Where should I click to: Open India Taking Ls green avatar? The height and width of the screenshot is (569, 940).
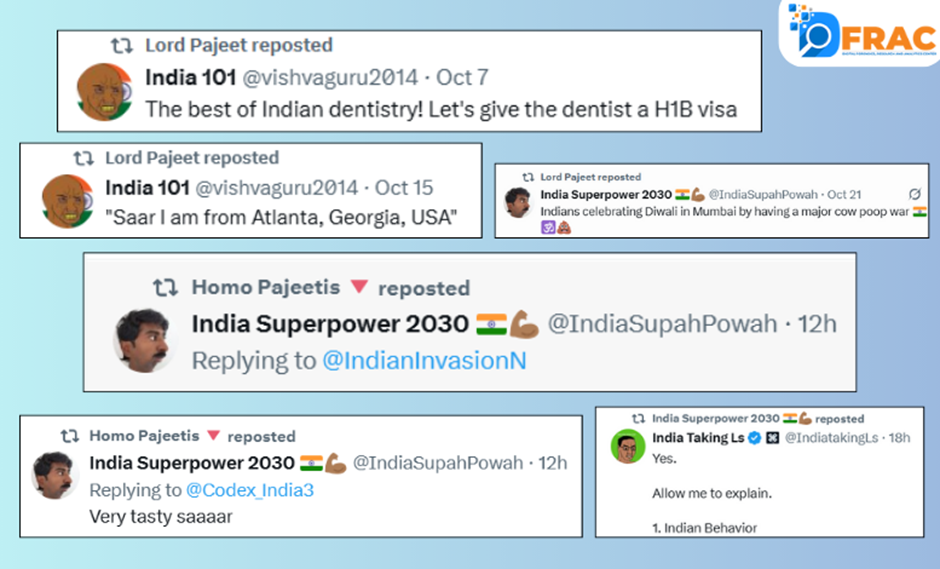(x=628, y=447)
